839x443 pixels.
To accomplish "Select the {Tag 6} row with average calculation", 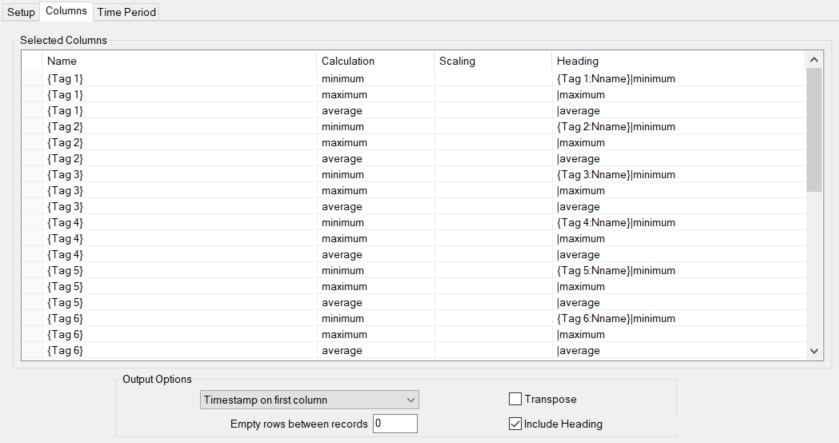I will pyautogui.click(x=414, y=351).
